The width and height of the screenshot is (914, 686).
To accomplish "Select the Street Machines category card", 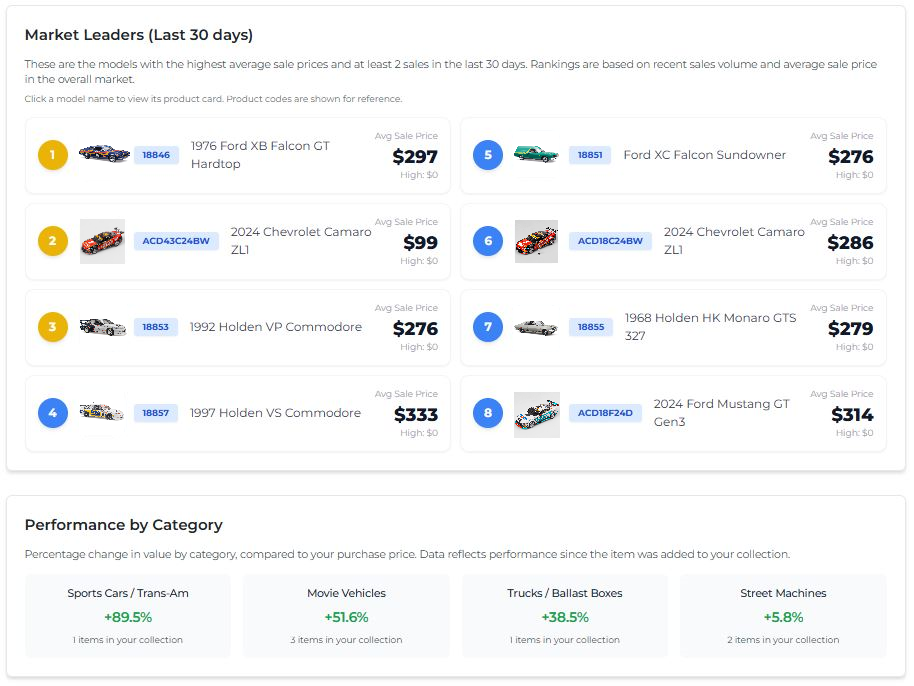I will pyautogui.click(x=783, y=615).
